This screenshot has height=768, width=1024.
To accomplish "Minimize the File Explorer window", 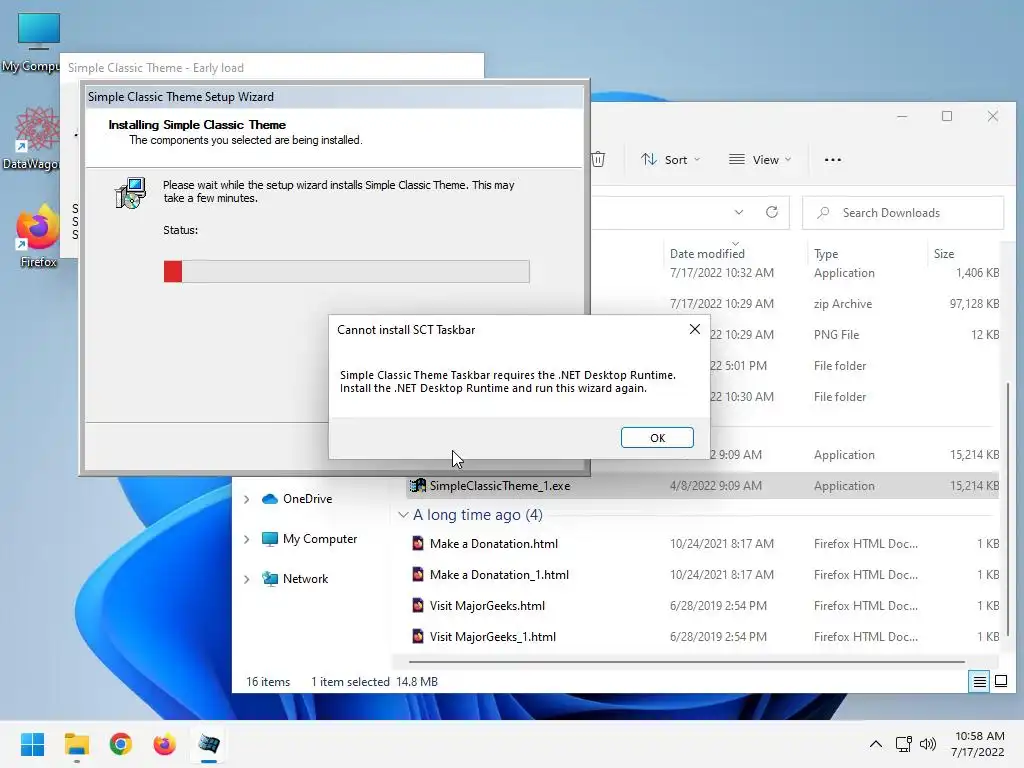I will 902,116.
